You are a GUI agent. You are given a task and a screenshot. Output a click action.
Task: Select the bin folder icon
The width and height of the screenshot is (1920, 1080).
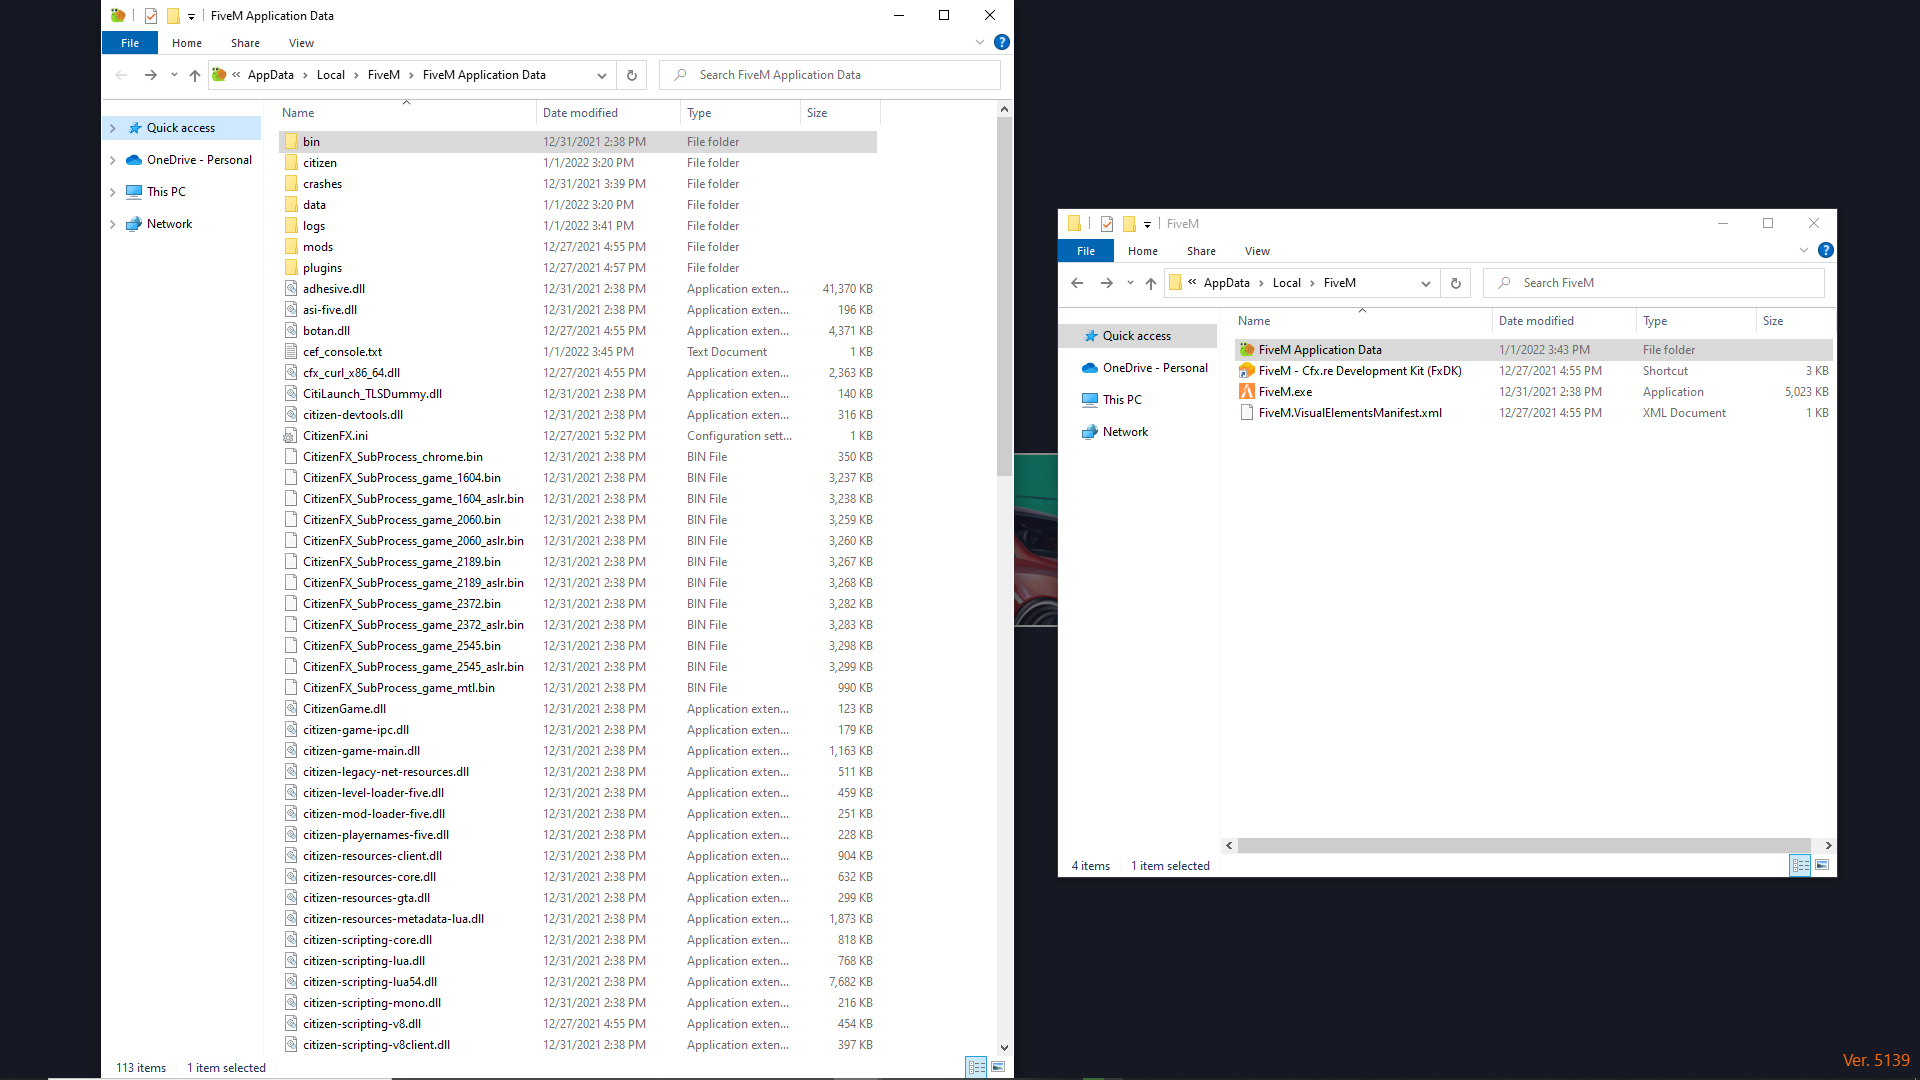coord(291,142)
